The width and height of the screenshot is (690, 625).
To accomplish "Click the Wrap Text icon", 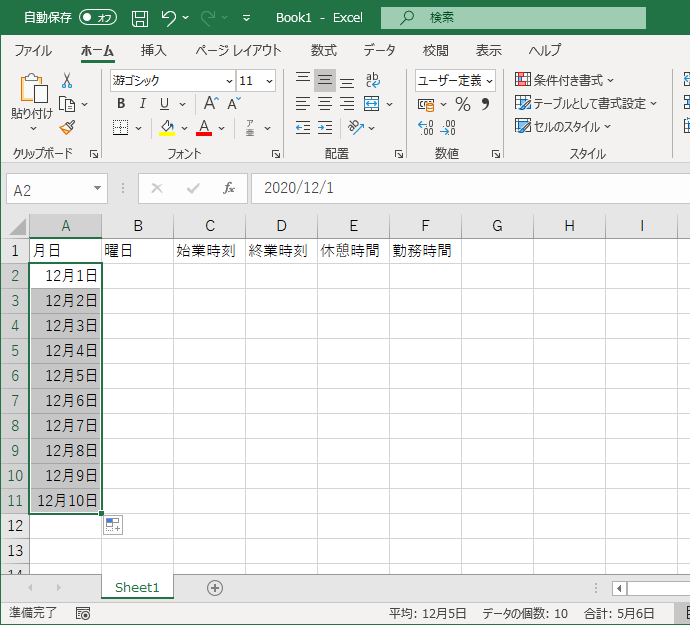I will [372, 80].
